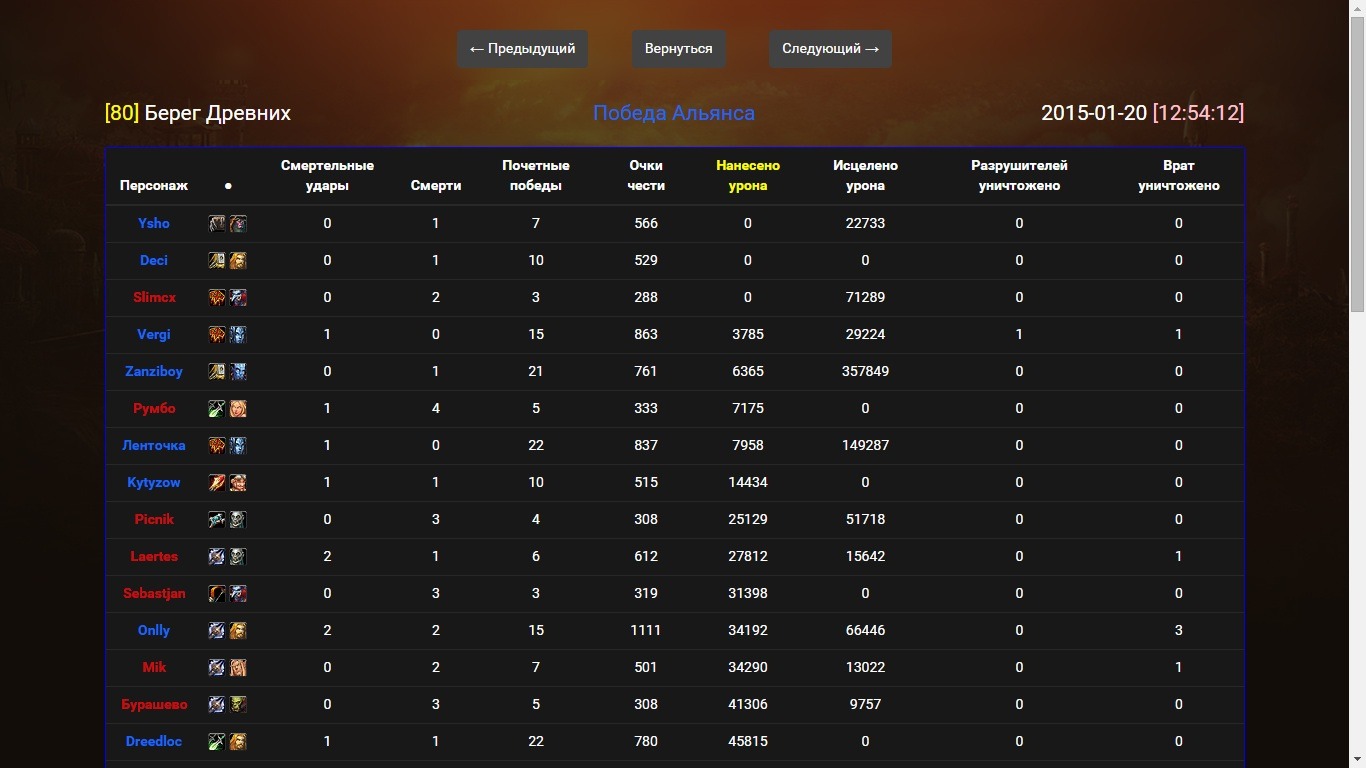Click the druid class icon next to Slimcx

[x=217, y=298]
